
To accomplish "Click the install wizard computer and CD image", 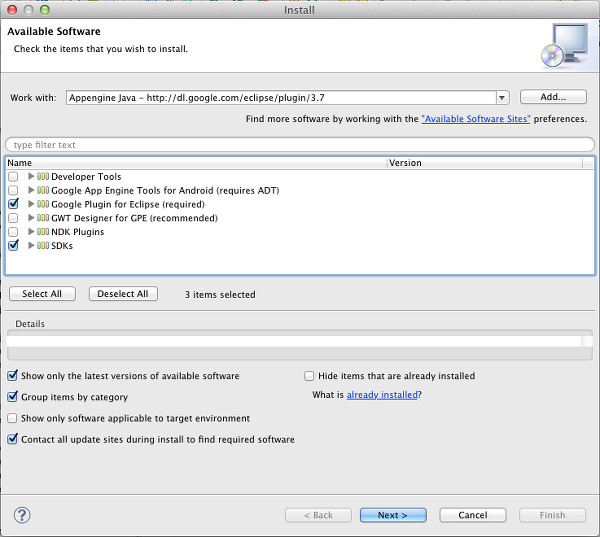I will [x=564, y=45].
